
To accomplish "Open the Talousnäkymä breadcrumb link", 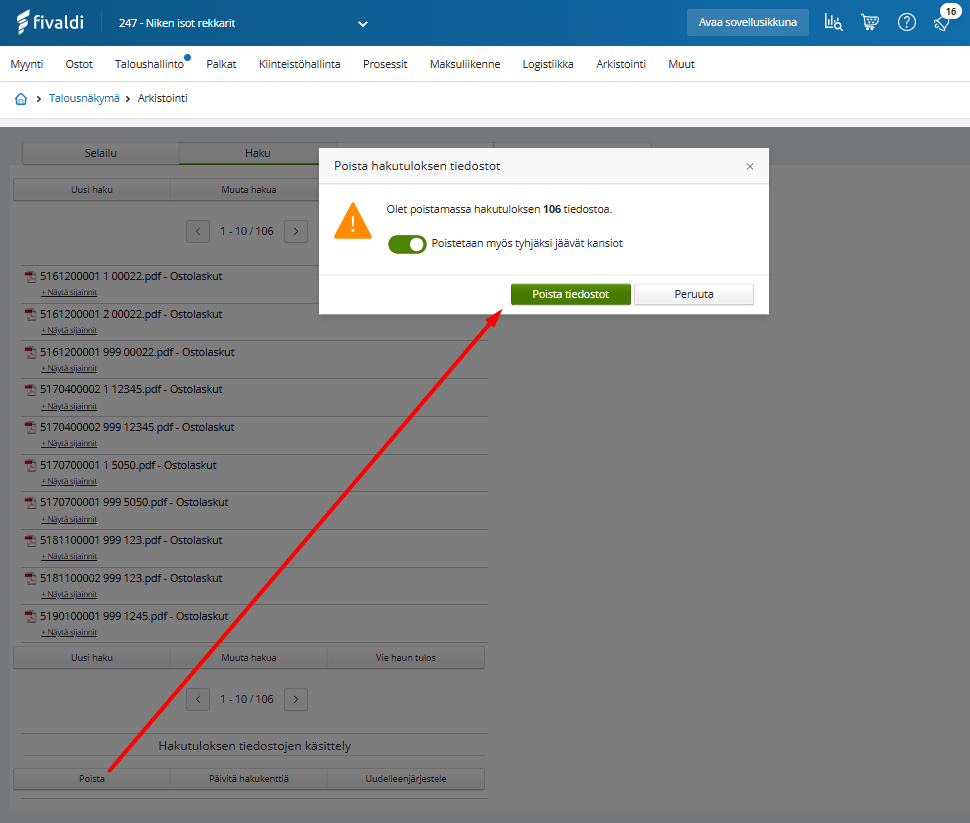I will 84,98.
